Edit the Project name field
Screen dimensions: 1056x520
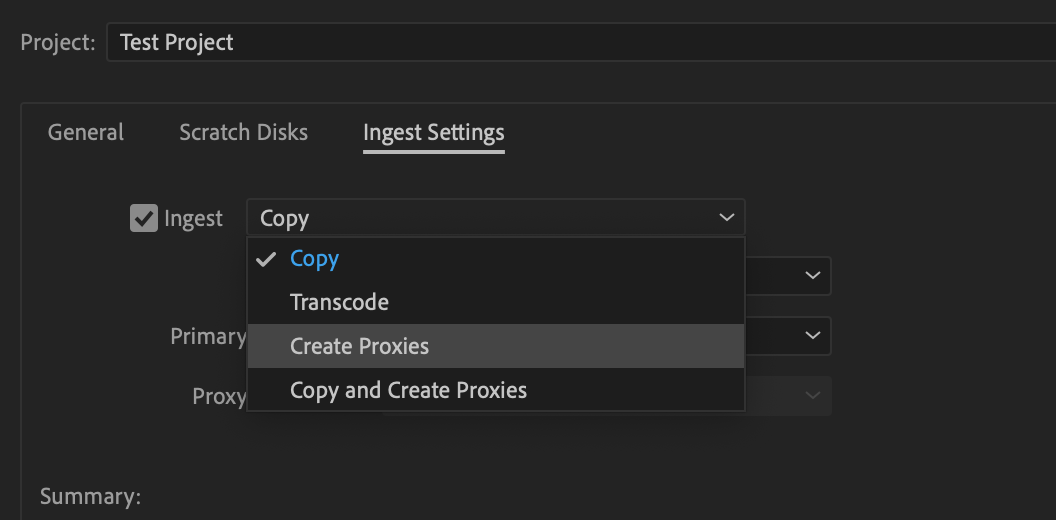(581, 42)
